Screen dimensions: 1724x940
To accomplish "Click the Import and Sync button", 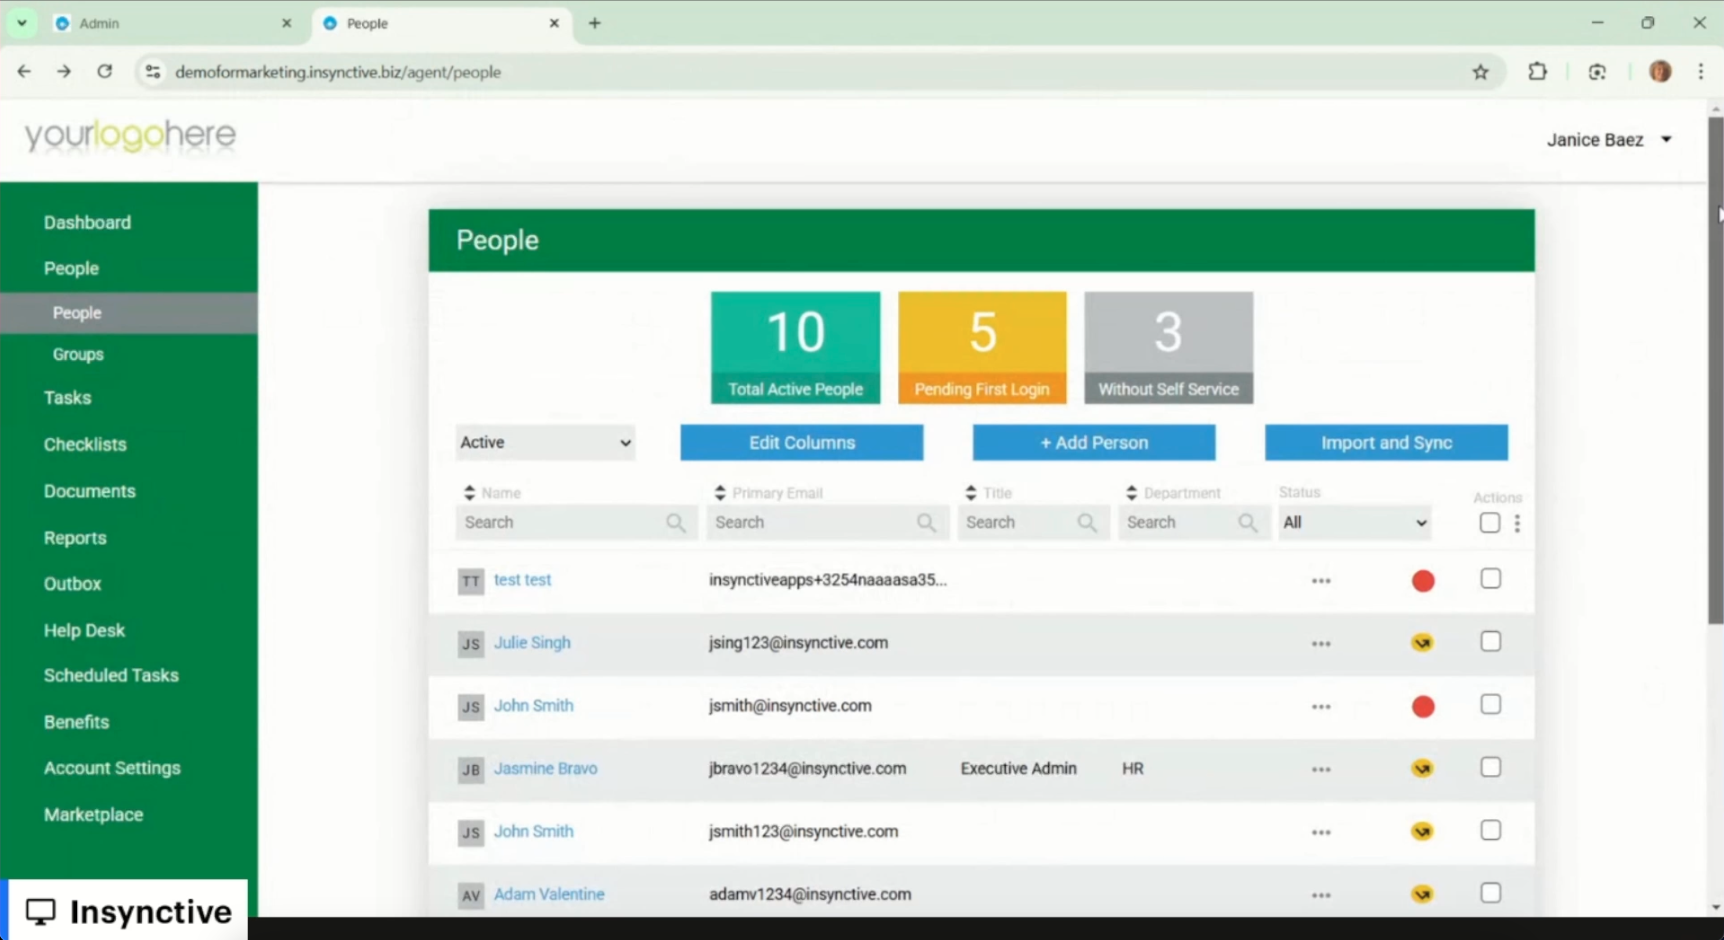I will 1386,443.
